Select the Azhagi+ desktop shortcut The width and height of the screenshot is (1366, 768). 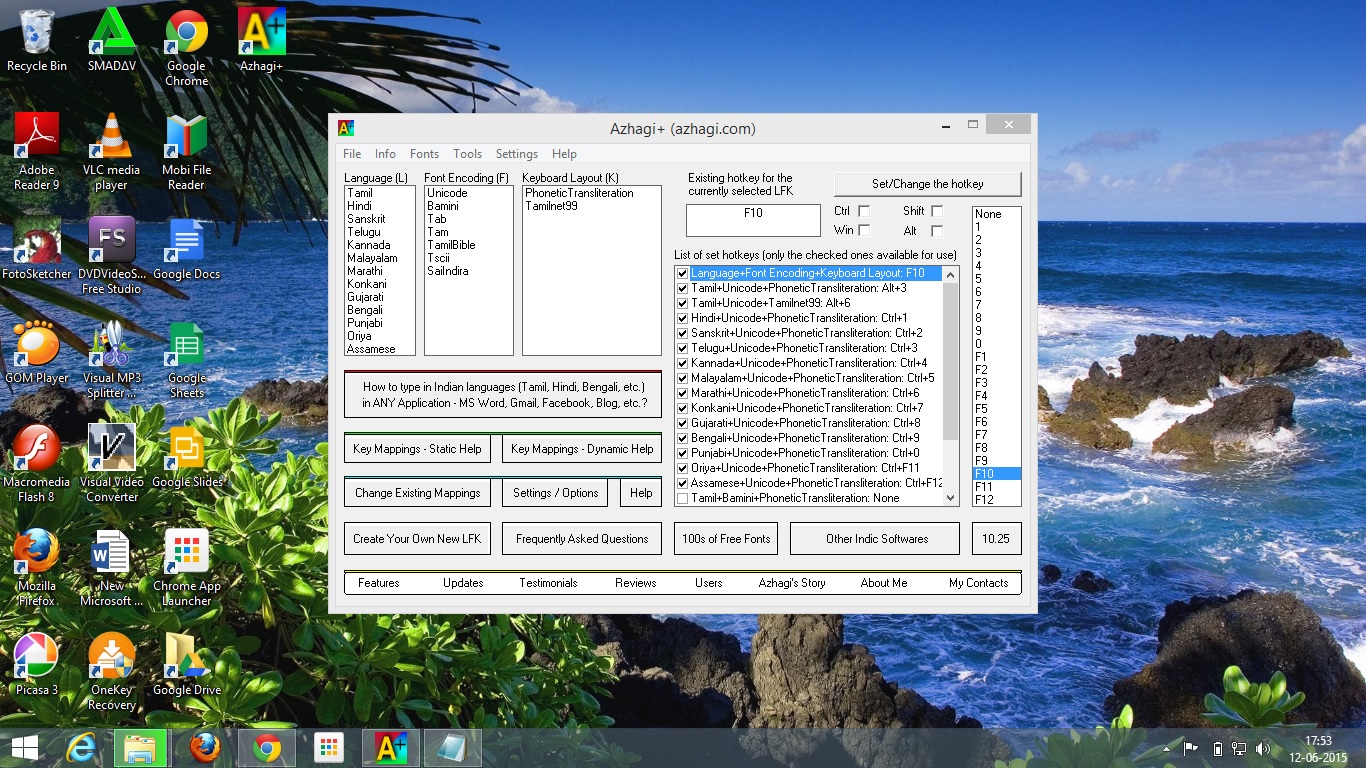pyautogui.click(x=261, y=42)
